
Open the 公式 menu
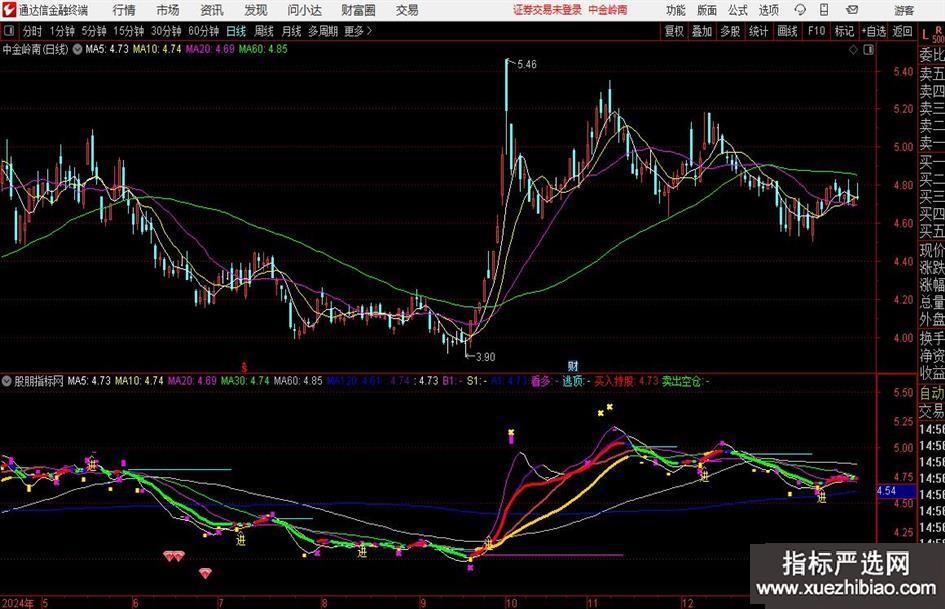pos(738,10)
